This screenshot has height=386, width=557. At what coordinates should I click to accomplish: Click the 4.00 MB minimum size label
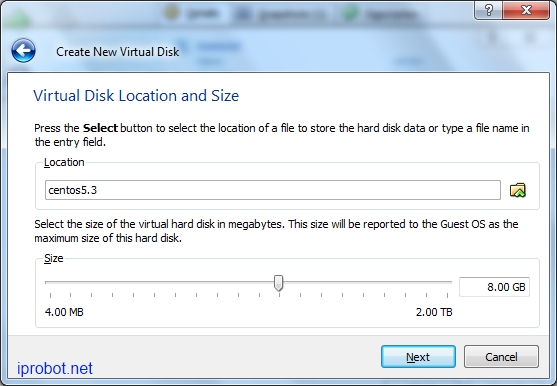64,312
